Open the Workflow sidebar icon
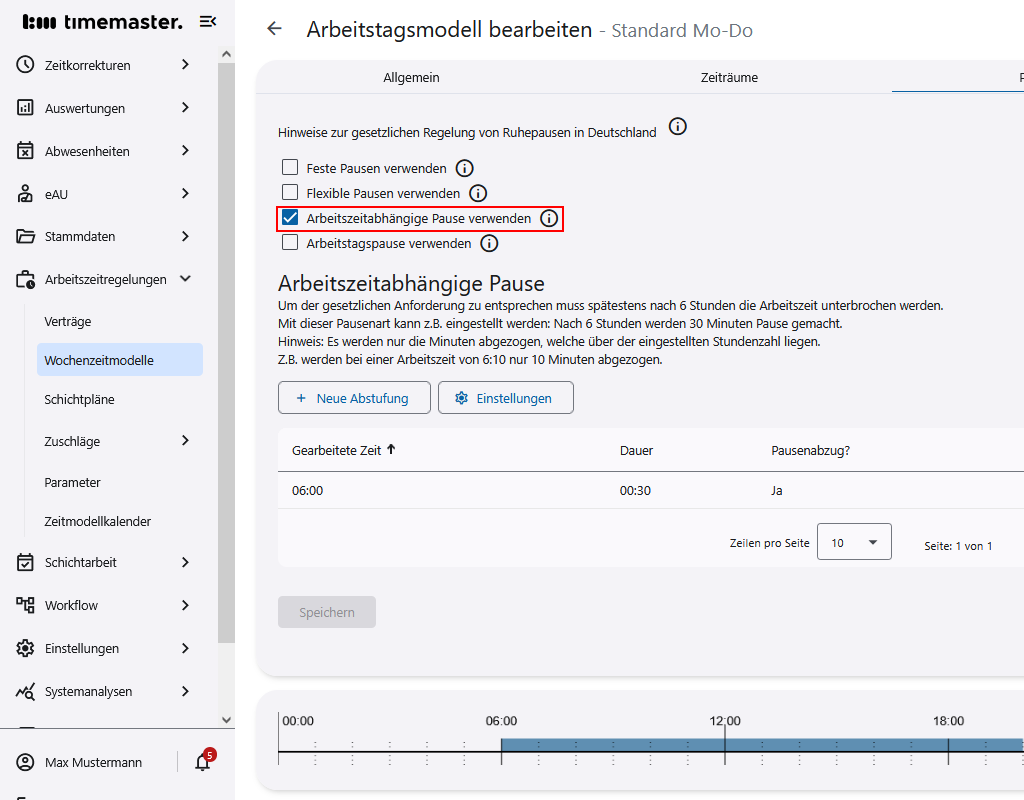 coord(24,605)
